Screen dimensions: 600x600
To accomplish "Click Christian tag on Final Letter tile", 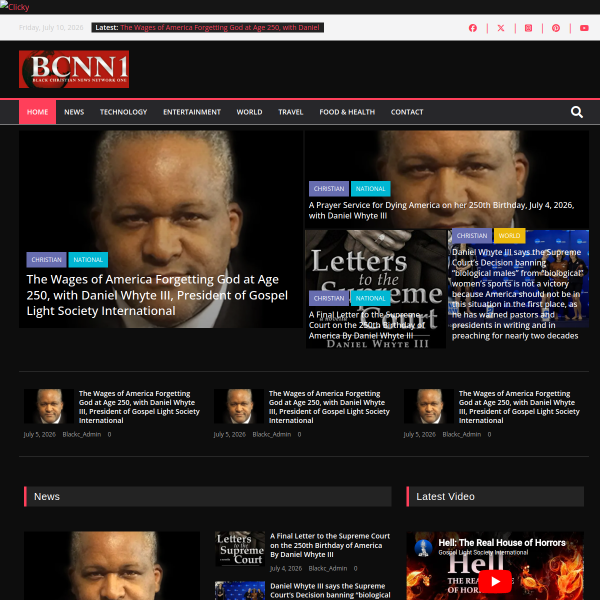I will click(x=329, y=298).
